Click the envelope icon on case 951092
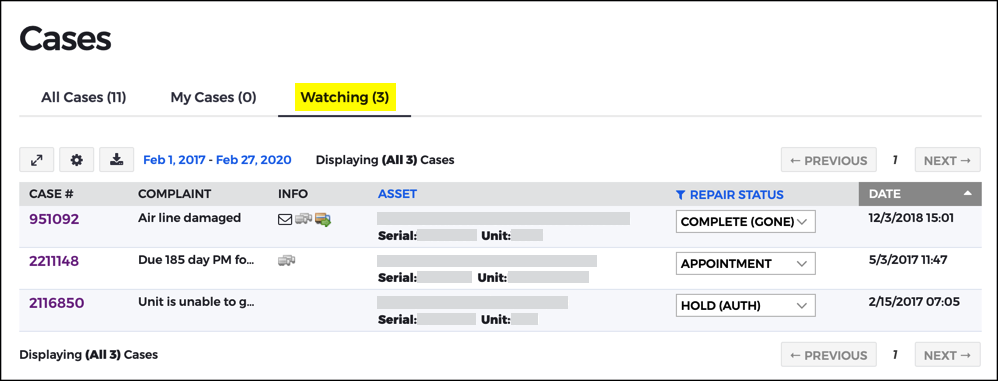 tap(285, 220)
